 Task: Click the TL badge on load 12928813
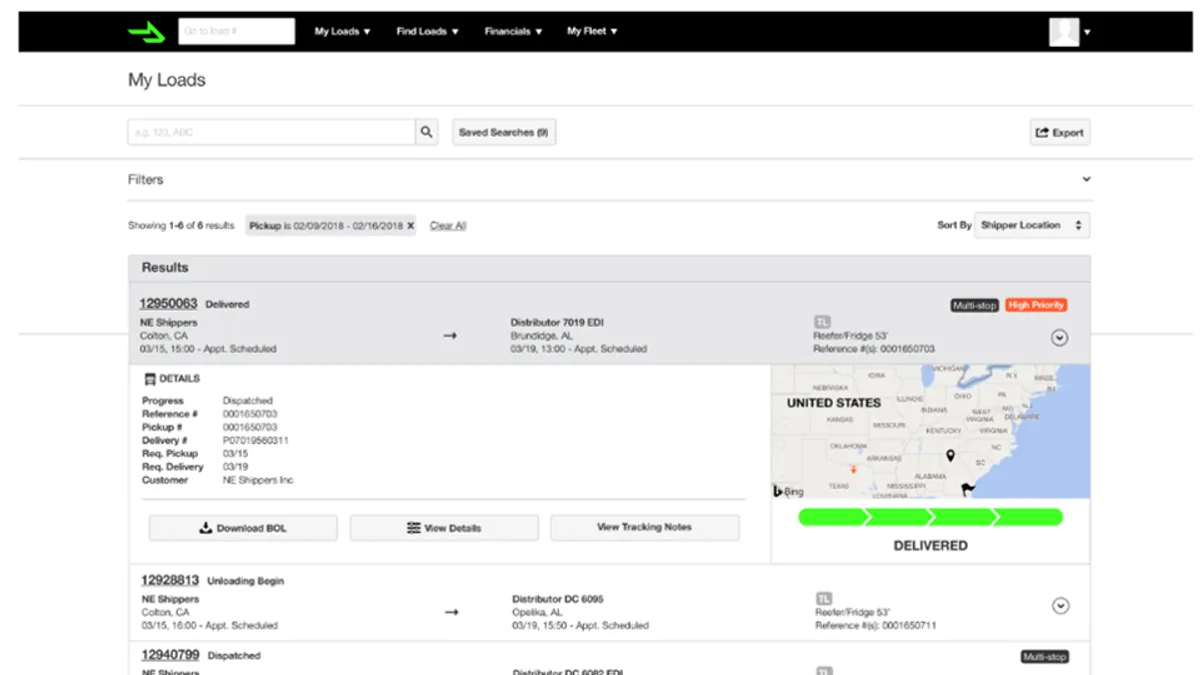tap(824, 599)
